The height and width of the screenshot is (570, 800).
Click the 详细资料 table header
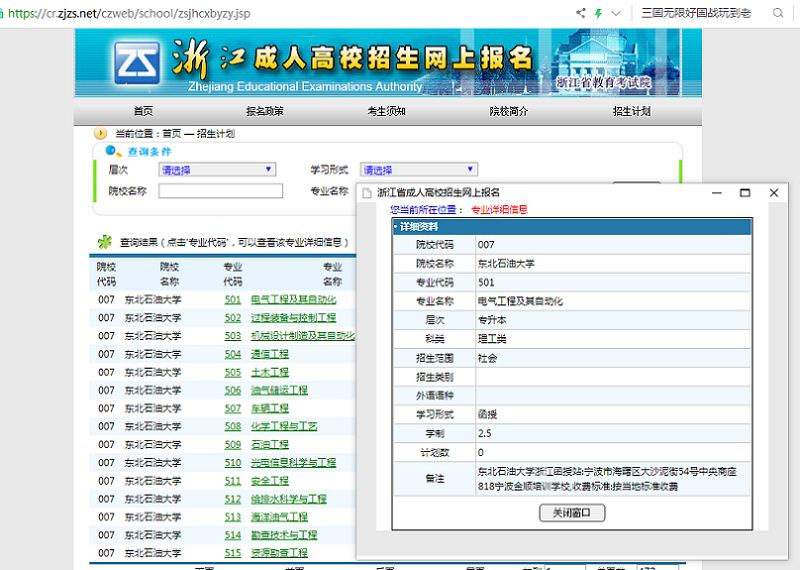[x=572, y=227]
